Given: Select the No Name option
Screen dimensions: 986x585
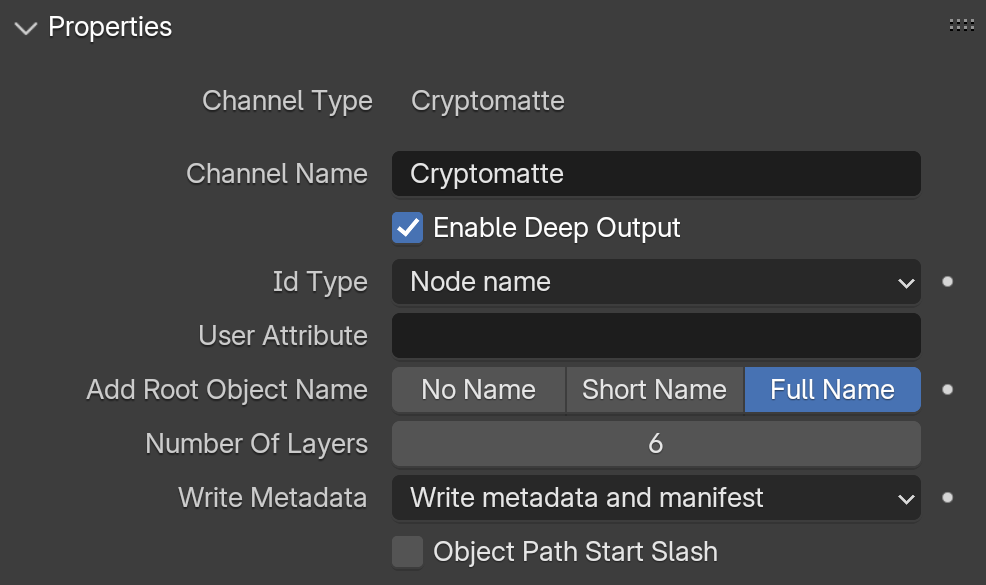Looking at the screenshot, I should [479, 390].
